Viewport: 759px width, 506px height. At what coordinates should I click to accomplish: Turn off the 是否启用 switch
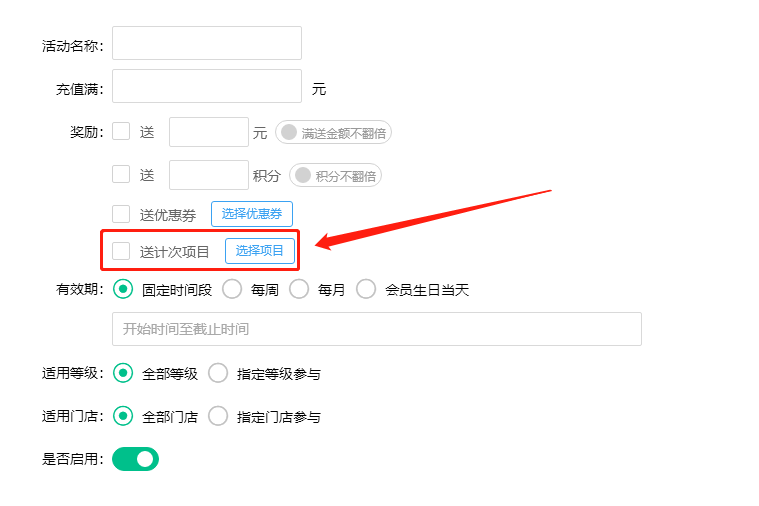pos(136,459)
